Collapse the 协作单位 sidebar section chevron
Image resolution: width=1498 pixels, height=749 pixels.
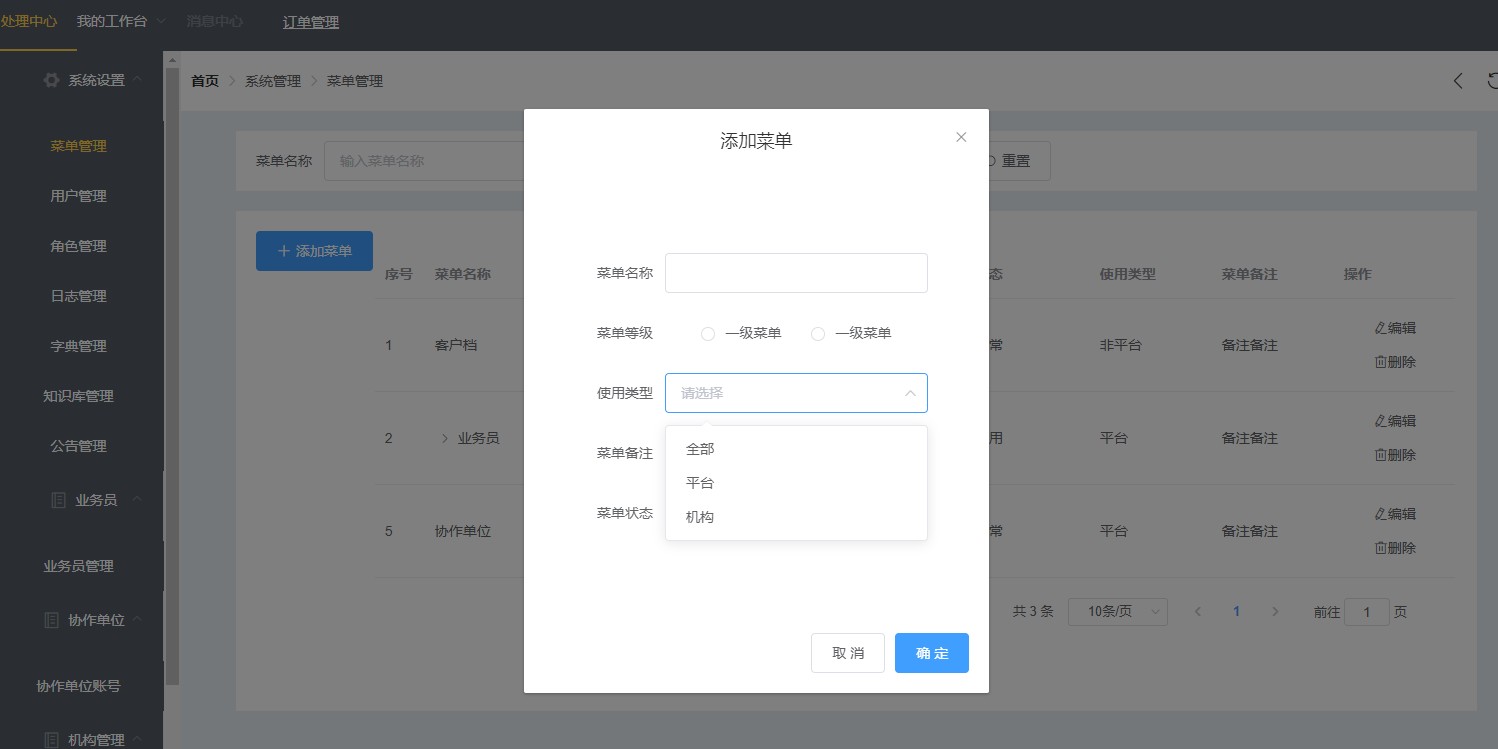[x=137, y=620]
